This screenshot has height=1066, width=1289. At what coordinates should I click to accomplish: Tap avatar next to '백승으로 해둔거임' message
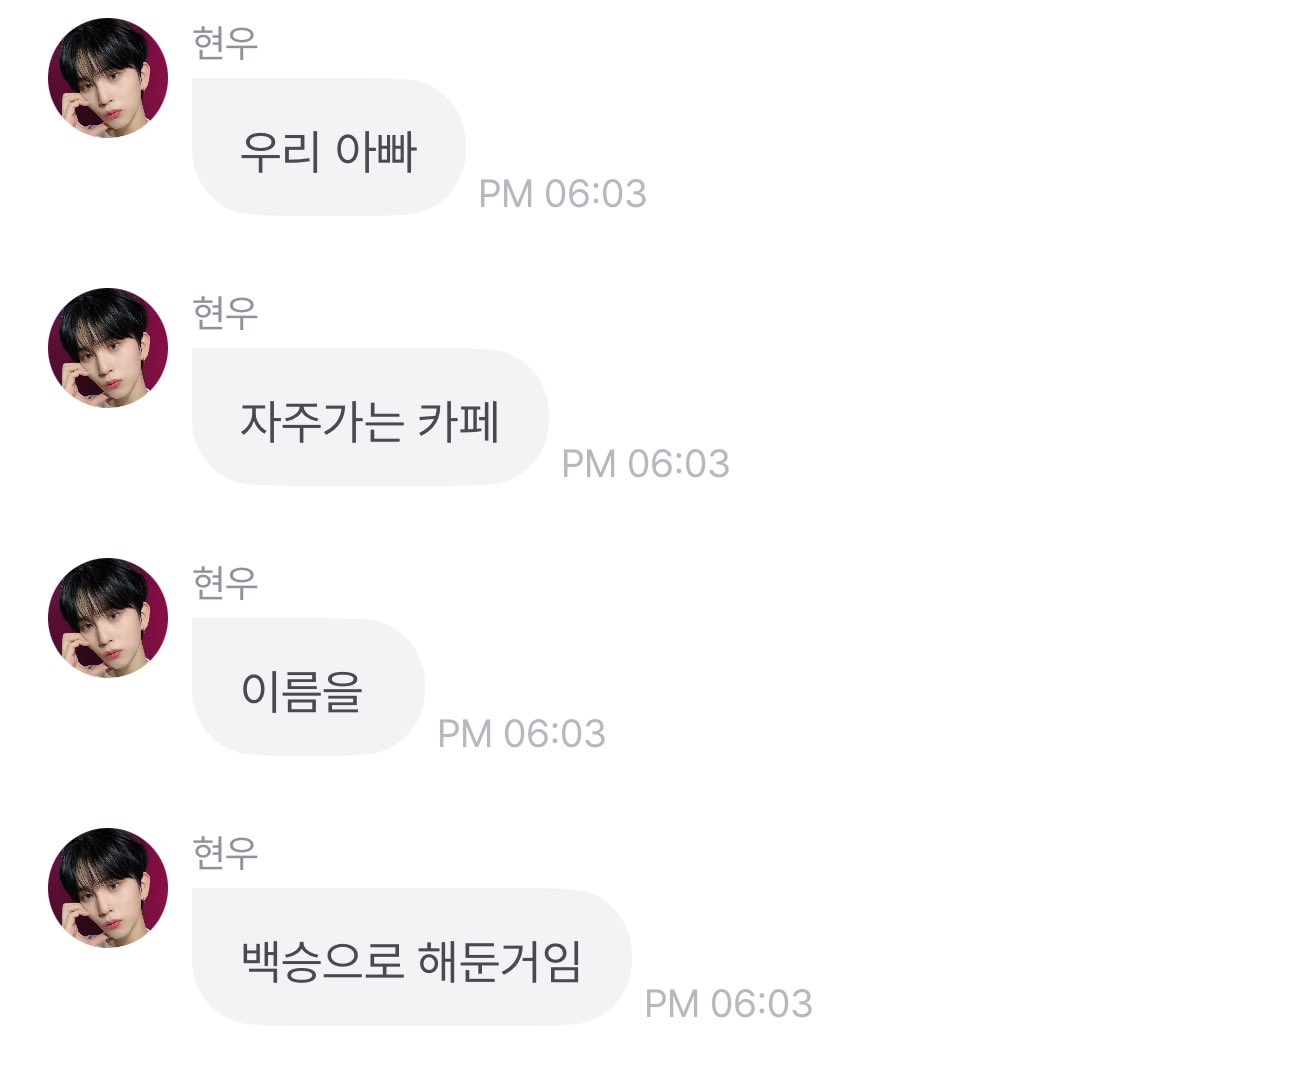pyautogui.click(x=108, y=888)
